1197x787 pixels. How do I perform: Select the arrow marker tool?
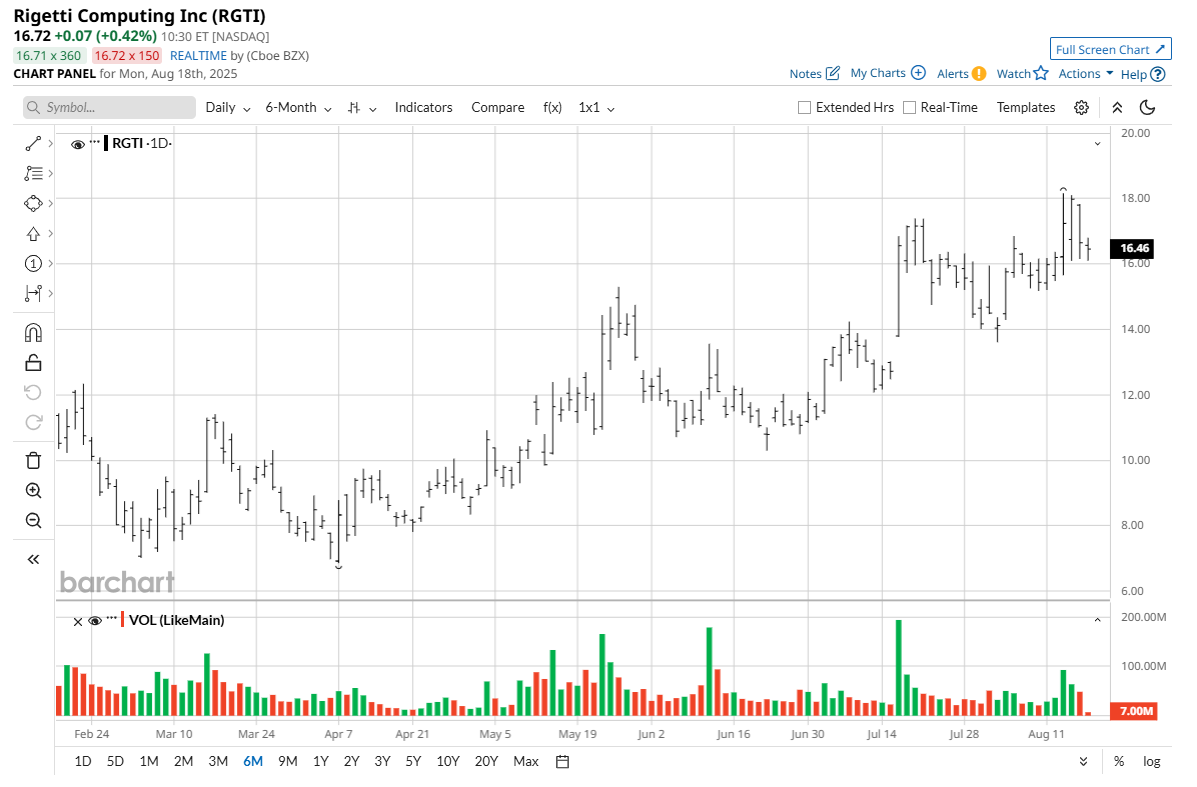tap(33, 234)
